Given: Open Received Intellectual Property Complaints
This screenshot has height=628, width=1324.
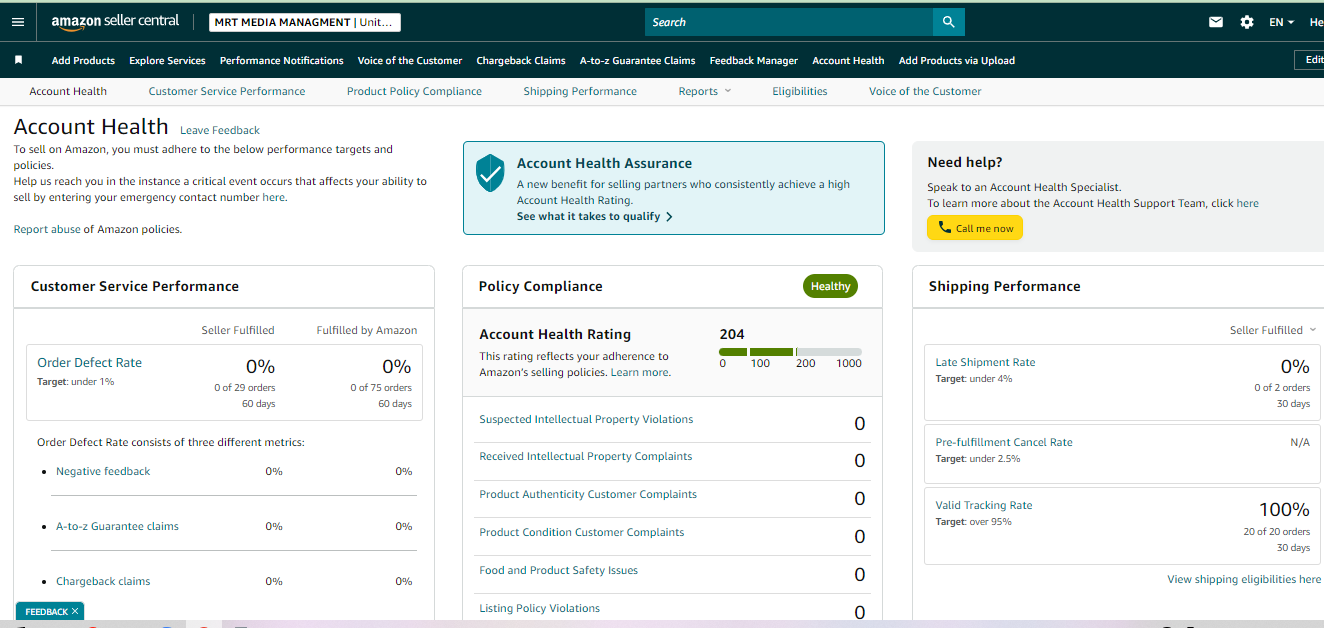Looking at the screenshot, I should click(x=585, y=456).
